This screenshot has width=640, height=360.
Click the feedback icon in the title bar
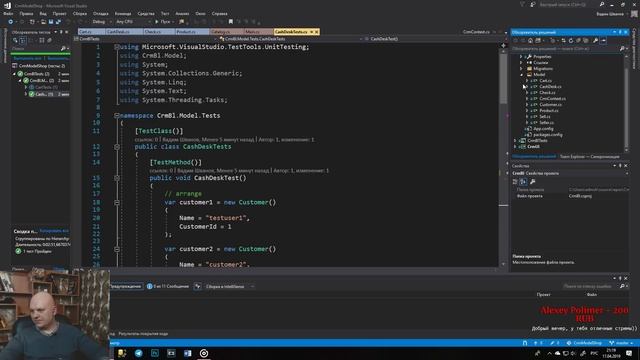[x=533, y=4]
